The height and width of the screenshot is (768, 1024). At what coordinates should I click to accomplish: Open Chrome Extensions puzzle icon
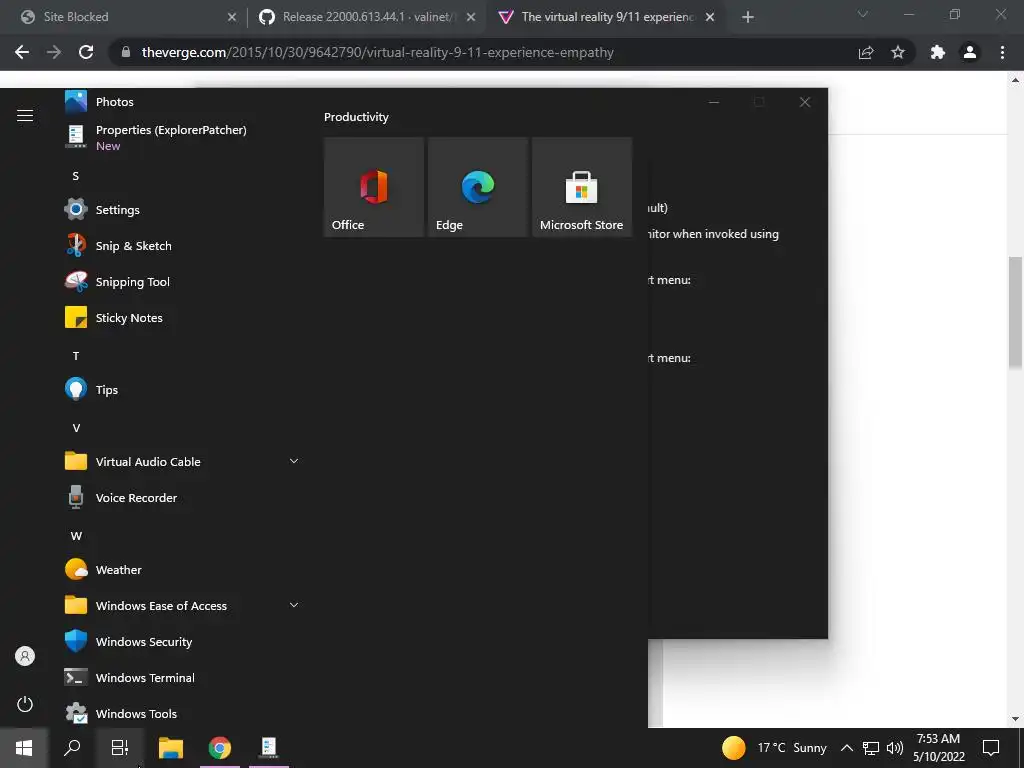(x=938, y=52)
